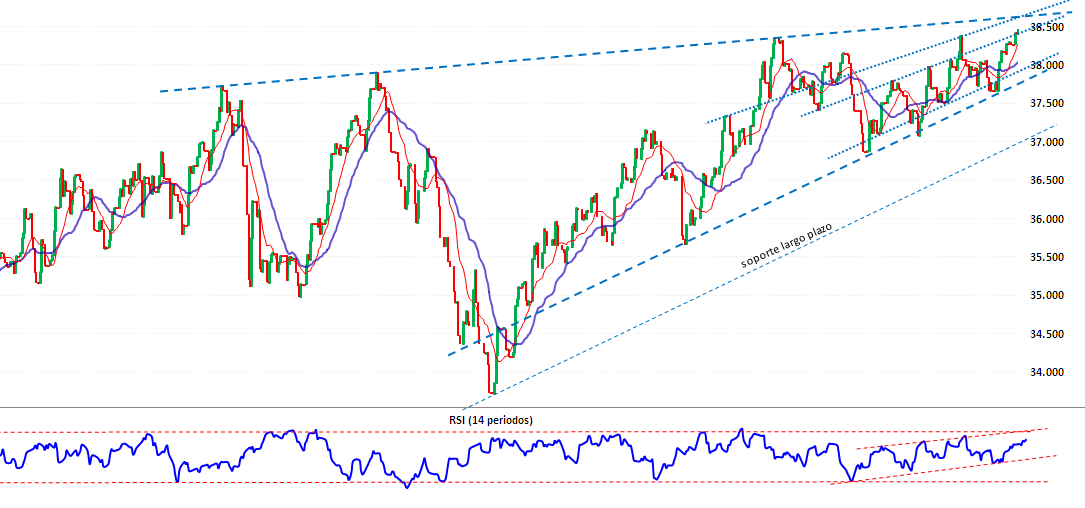The width and height of the screenshot is (1085, 508).
Task: Click the 37.000 price axis label
Action: 1046,142
